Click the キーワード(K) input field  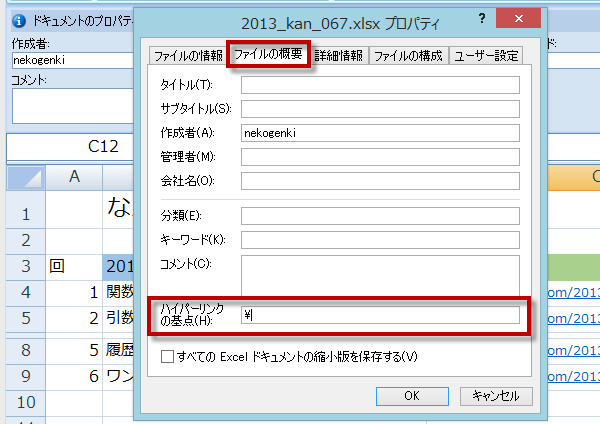(x=380, y=240)
